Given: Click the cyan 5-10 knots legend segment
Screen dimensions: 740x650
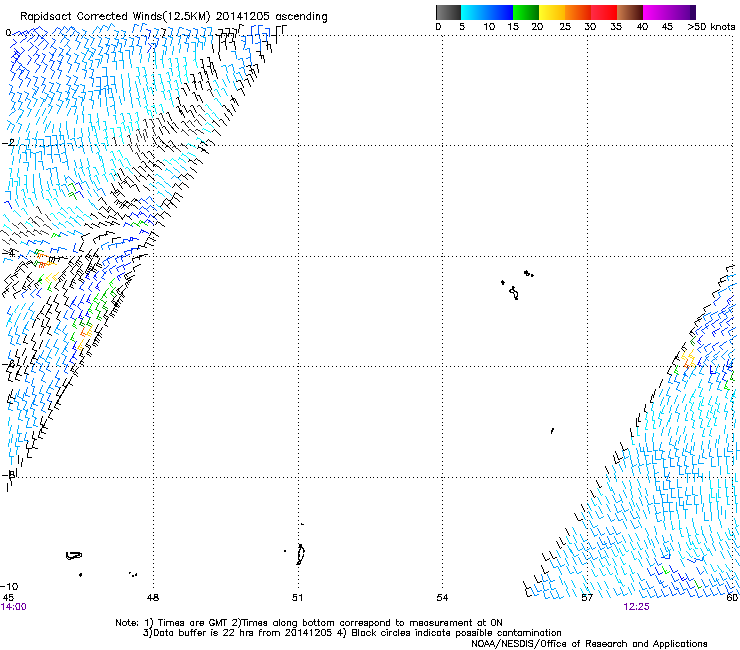Looking at the screenshot, I should click(474, 12).
